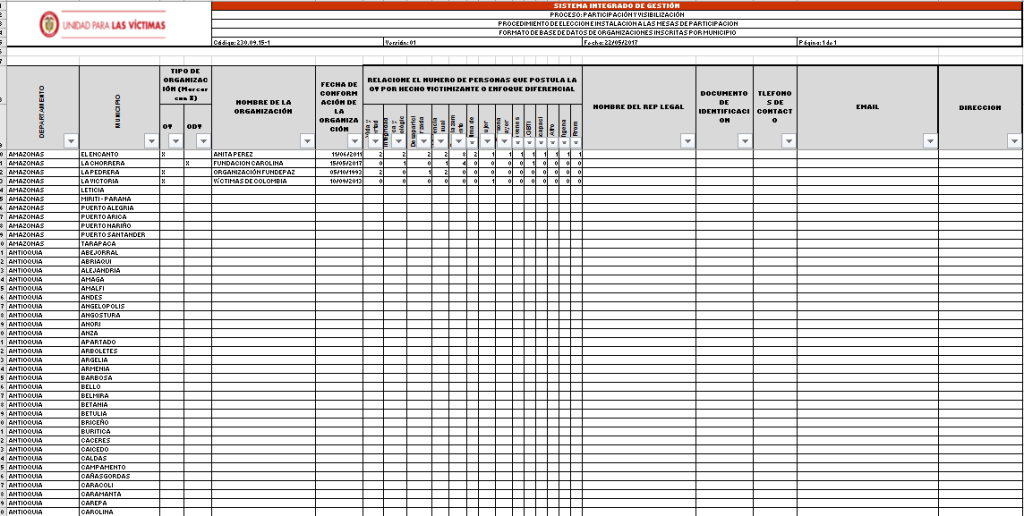Select the X mark in the EL ENCANTO row
Screen dimensions: 1024x516
tap(172, 154)
